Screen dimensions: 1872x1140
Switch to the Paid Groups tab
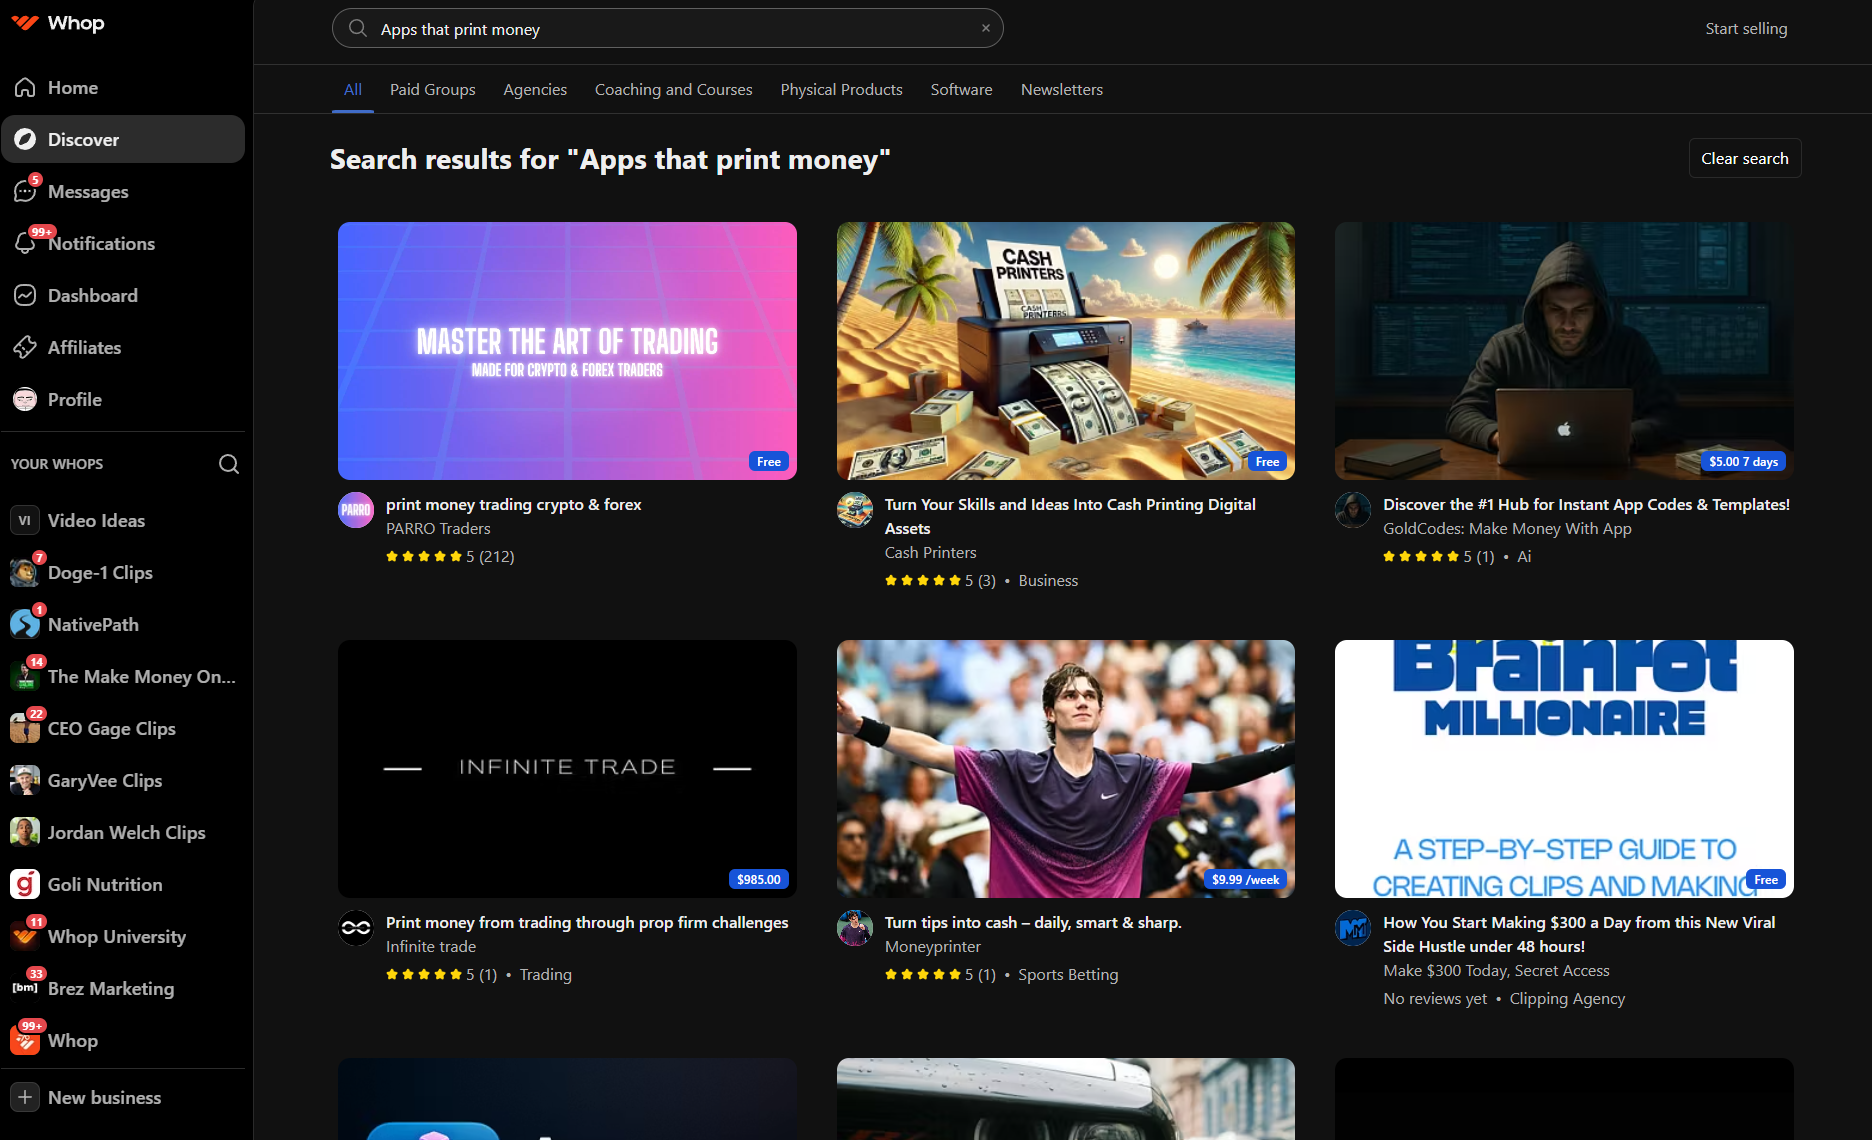(432, 90)
